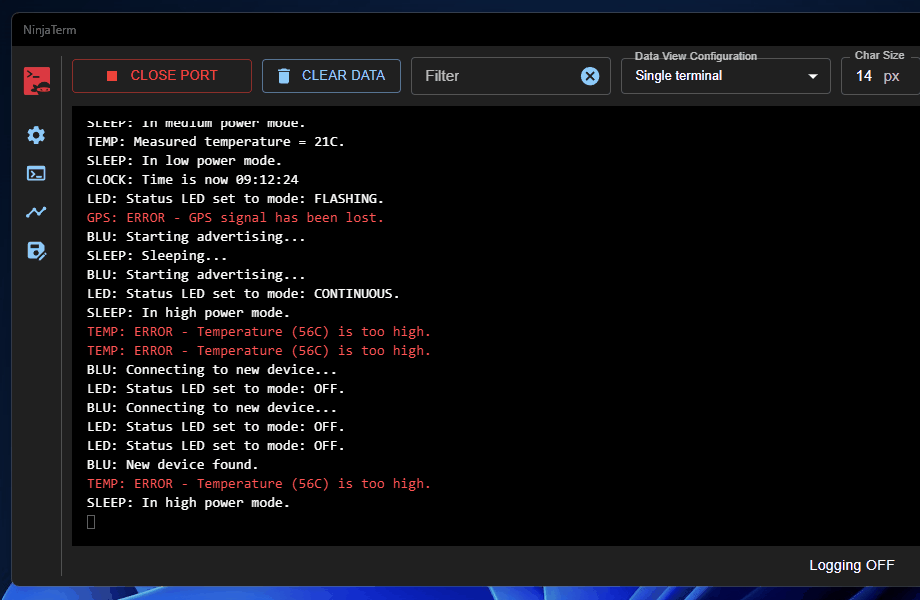This screenshot has width=920, height=600.
Task: Open the logging settings sidebar icon
Action: [36, 251]
